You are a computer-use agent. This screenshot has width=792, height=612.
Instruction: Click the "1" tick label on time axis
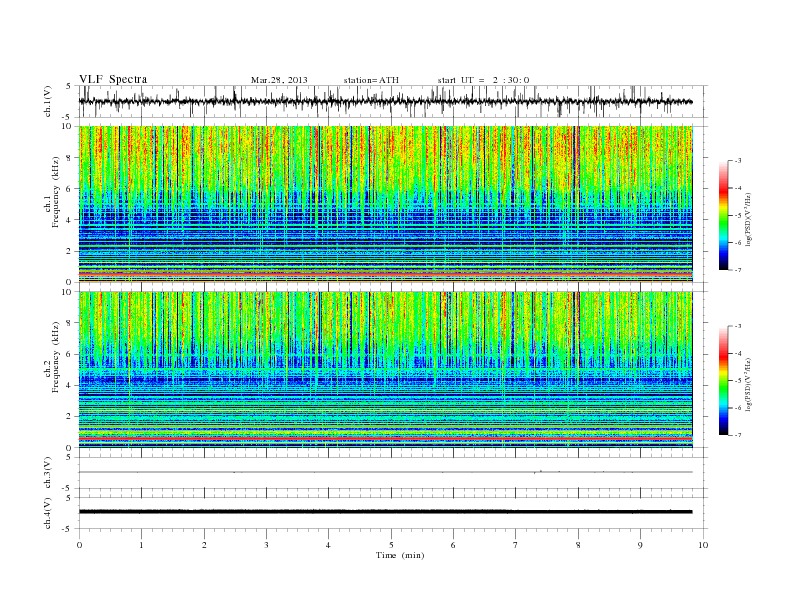point(141,545)
